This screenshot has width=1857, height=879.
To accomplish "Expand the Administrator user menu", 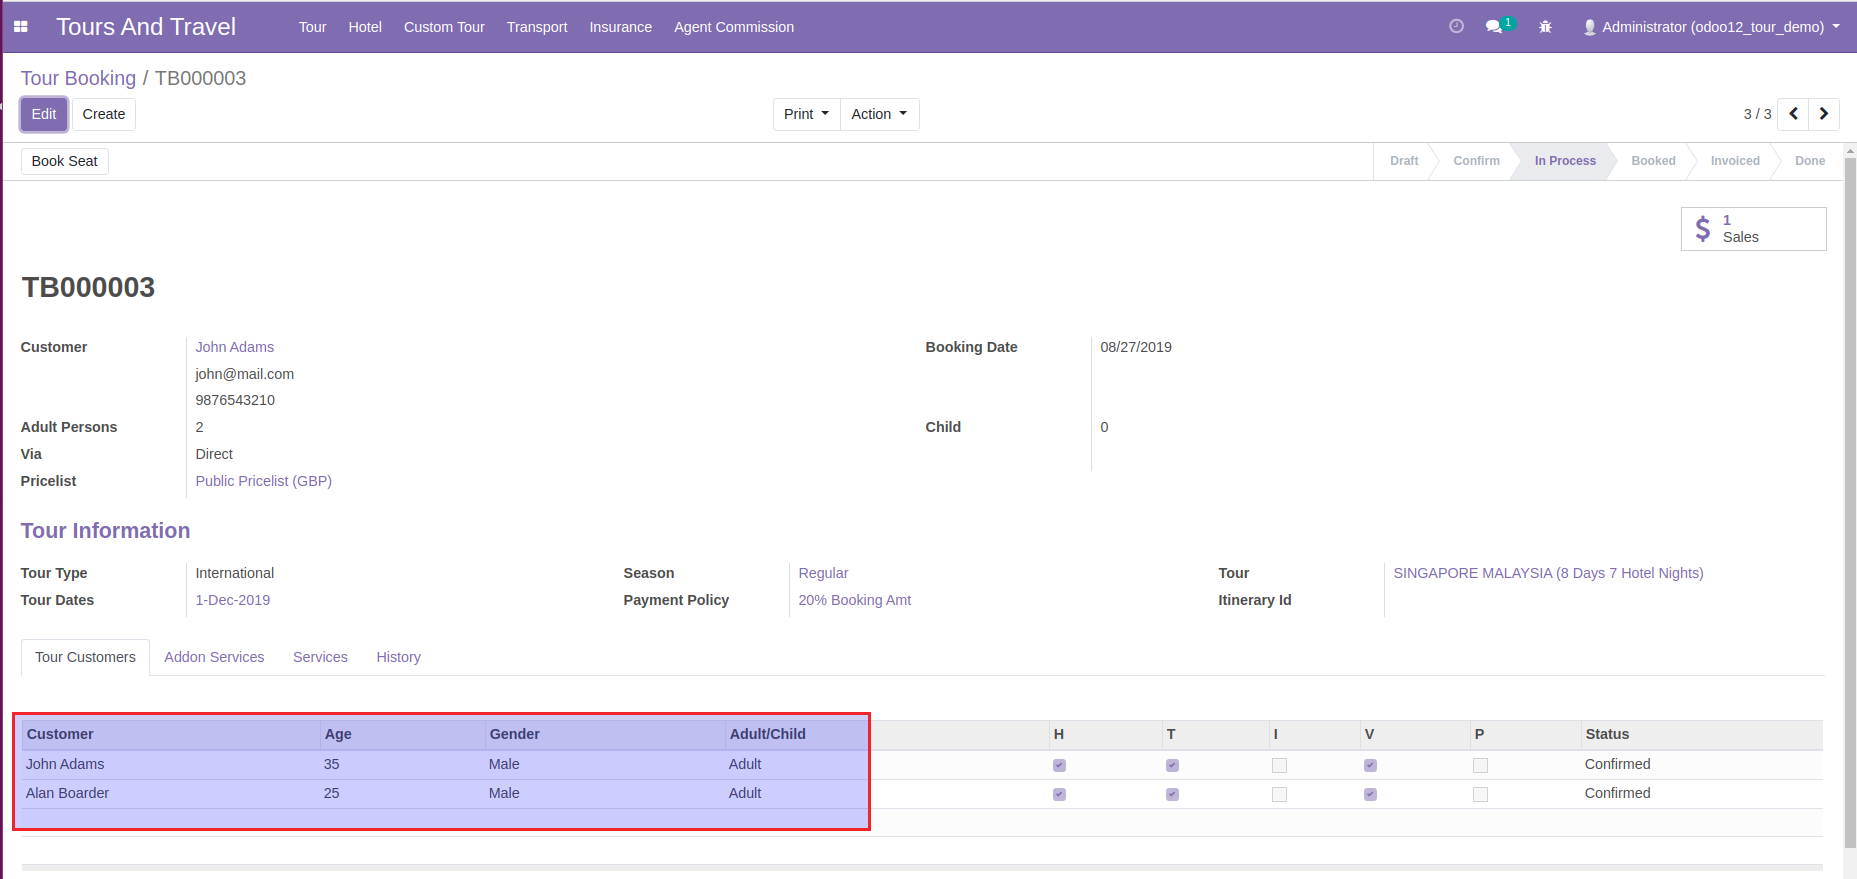I will tap(1712, 27).
